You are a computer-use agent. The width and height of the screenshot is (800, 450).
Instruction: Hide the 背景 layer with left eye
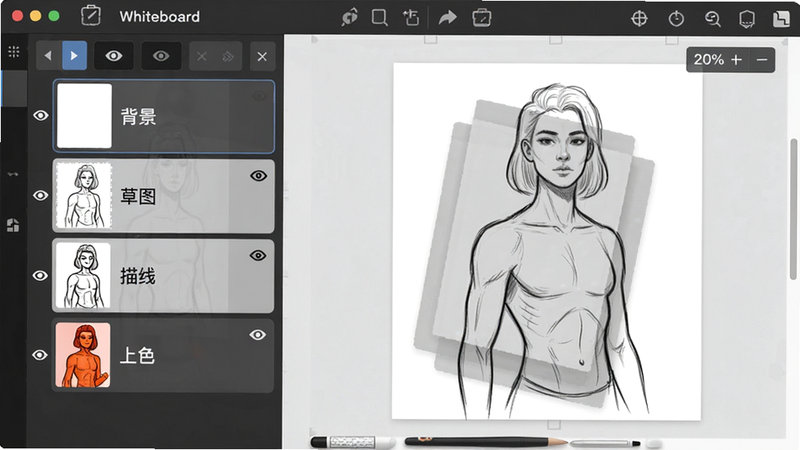[41, 116]
